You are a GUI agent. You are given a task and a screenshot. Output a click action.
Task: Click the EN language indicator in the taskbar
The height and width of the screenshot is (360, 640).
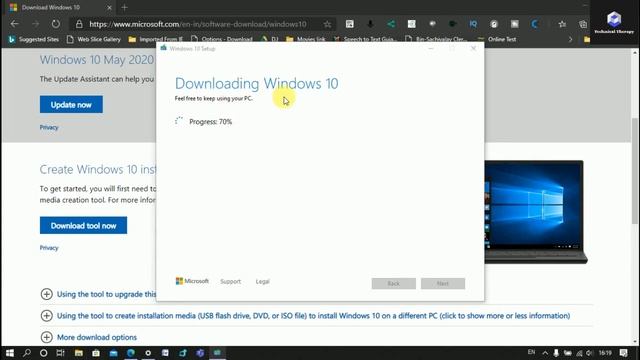click(531, 352)
